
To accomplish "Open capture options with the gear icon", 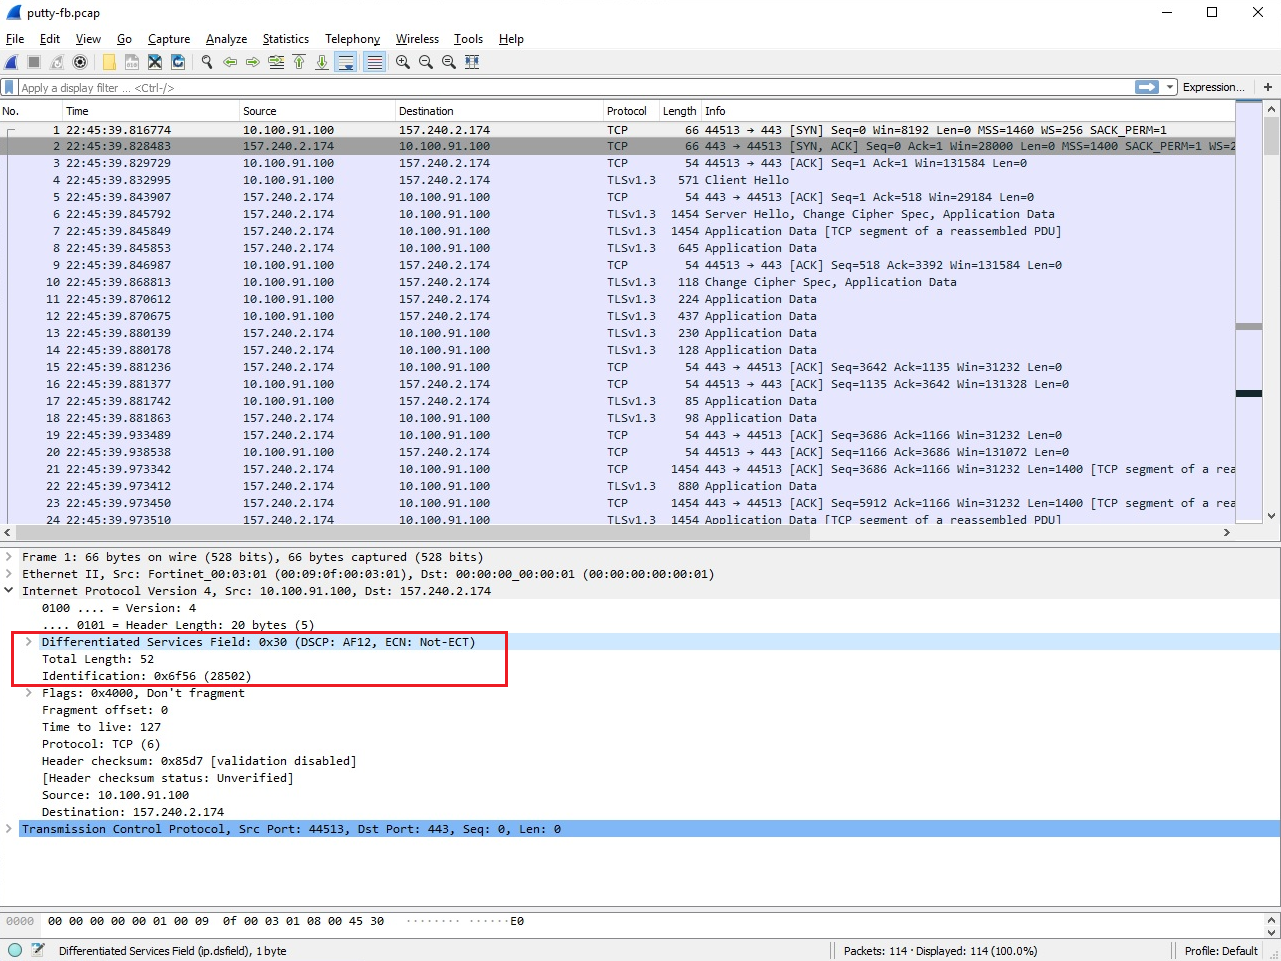I will 81,62.
